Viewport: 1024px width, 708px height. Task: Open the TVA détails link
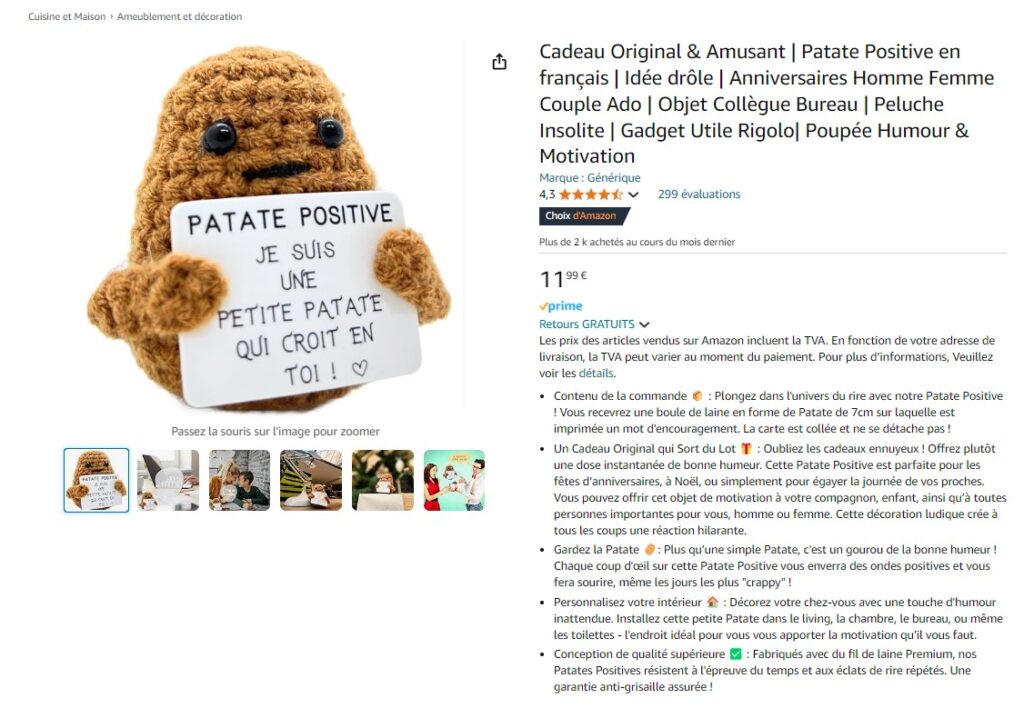pos(596,374)
